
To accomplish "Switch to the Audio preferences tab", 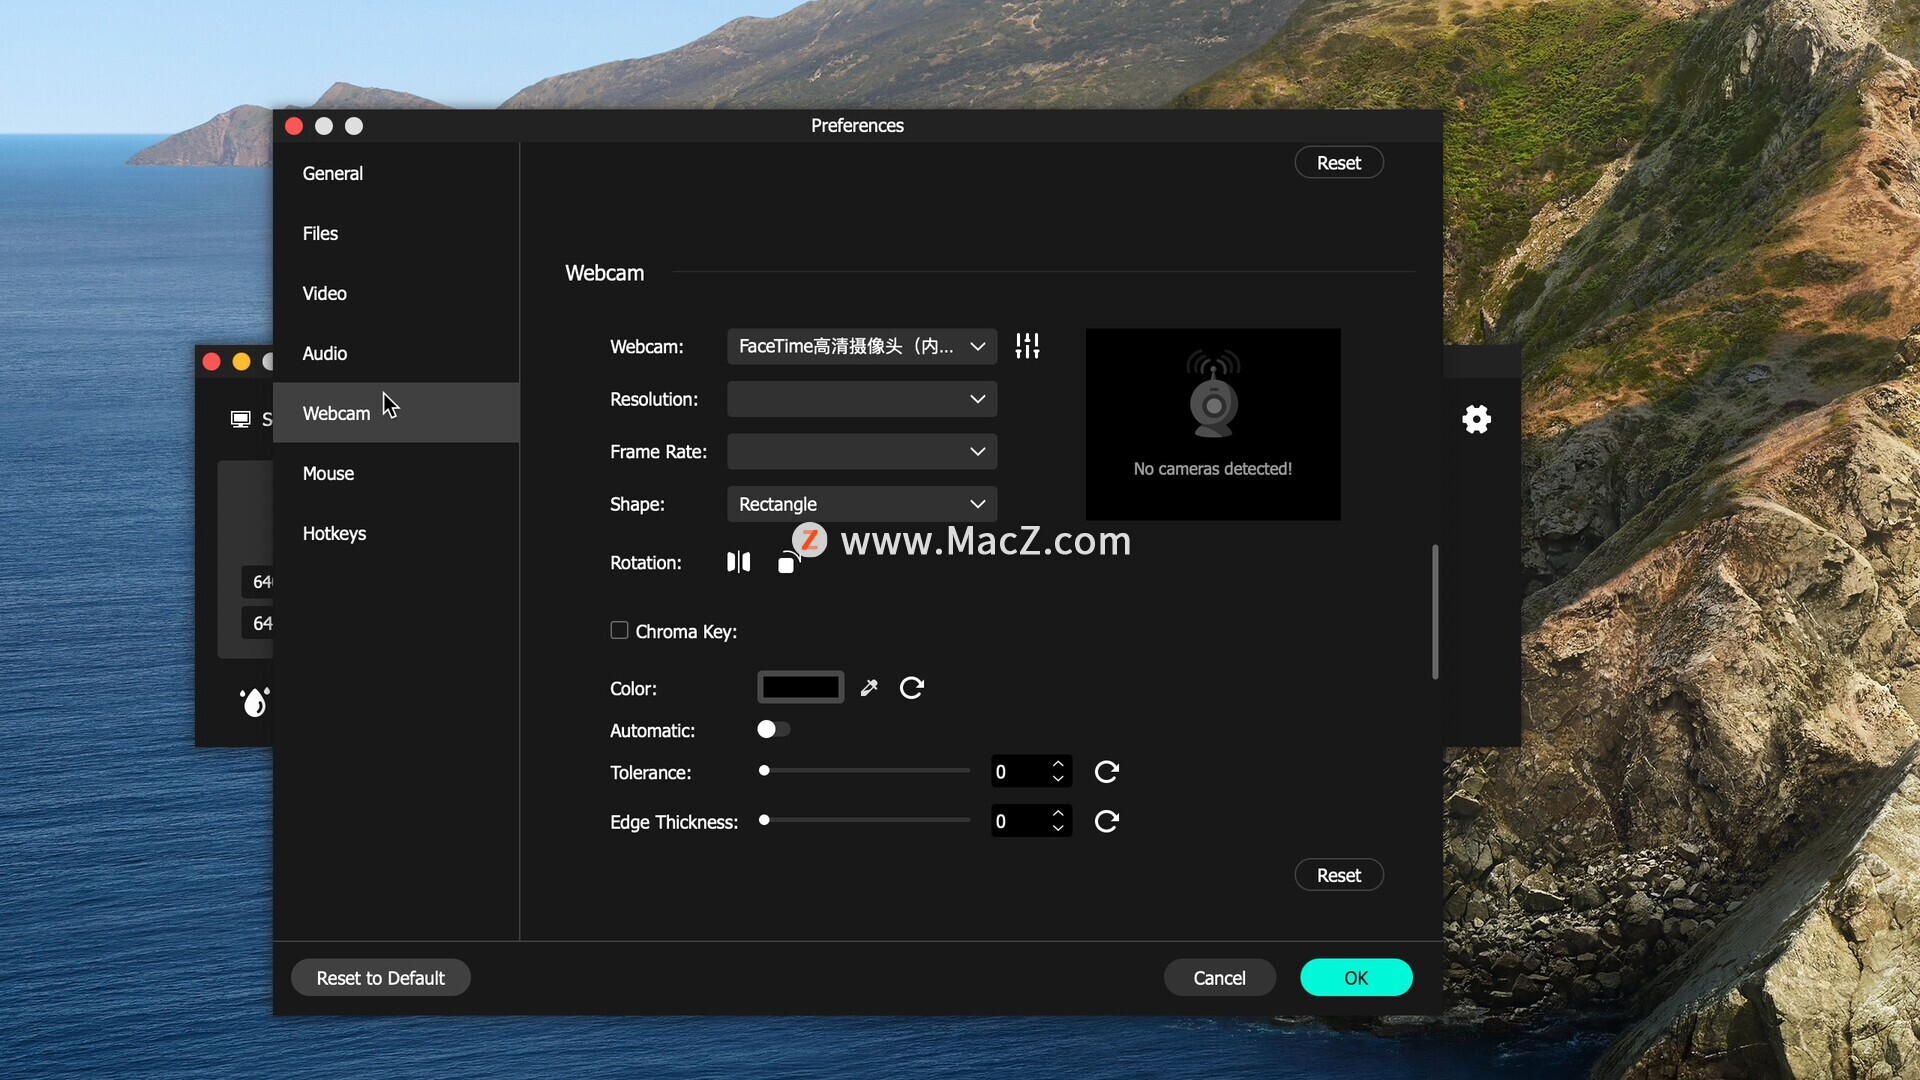I will [325, 353].
